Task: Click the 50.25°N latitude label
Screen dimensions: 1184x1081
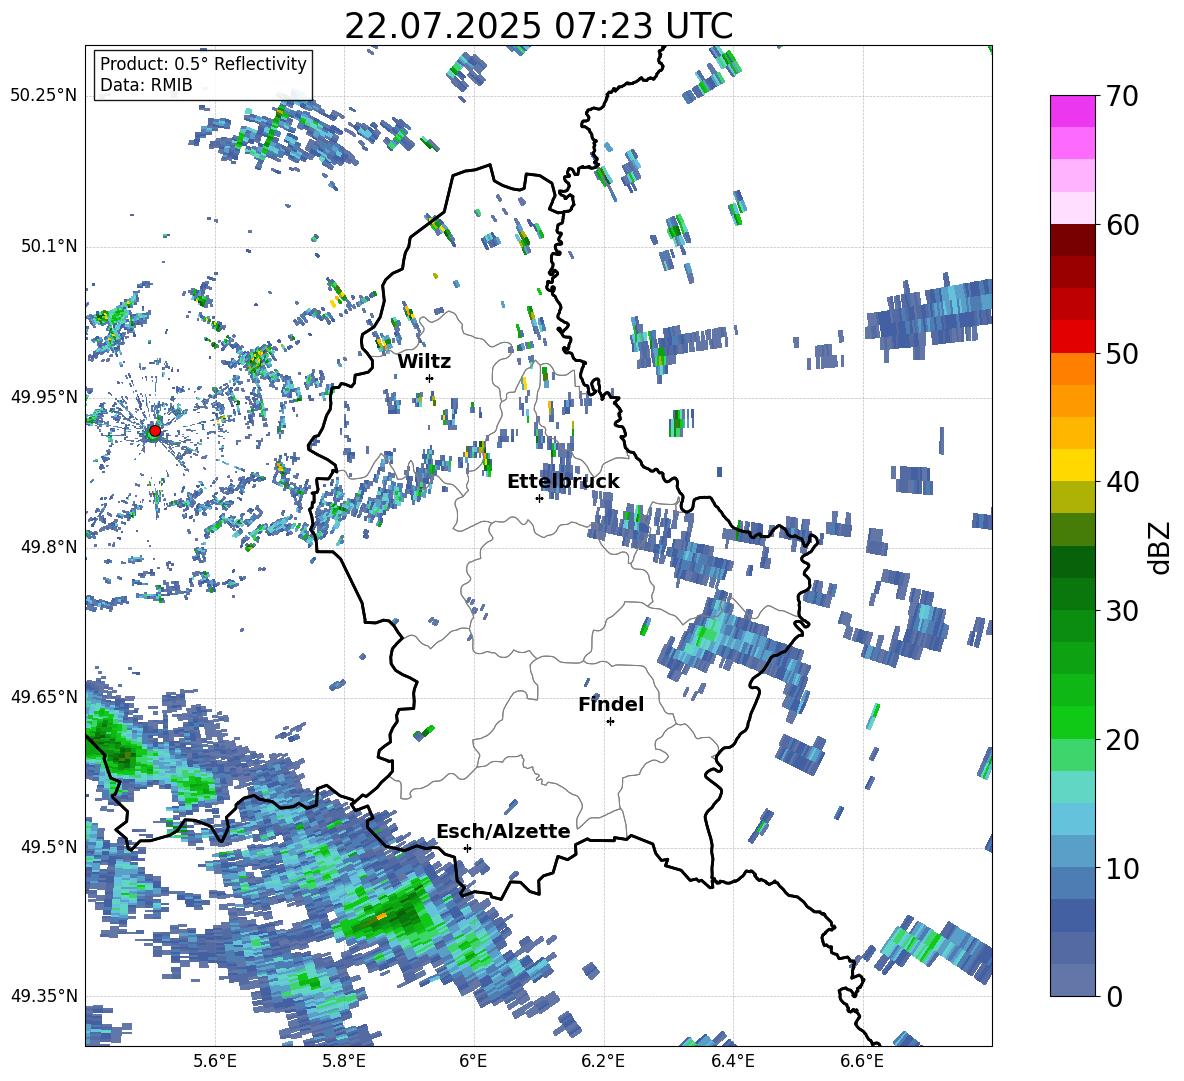Action: (44, 96)
